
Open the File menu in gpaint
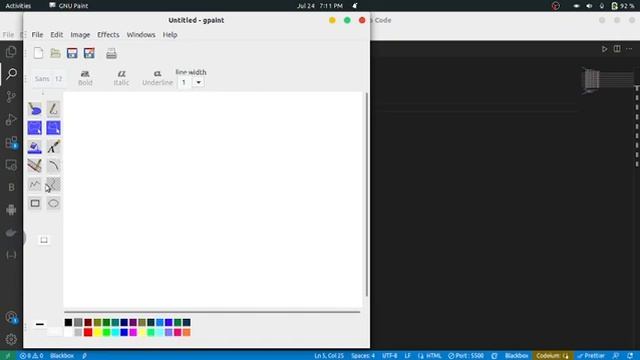(x=37, y=35)
